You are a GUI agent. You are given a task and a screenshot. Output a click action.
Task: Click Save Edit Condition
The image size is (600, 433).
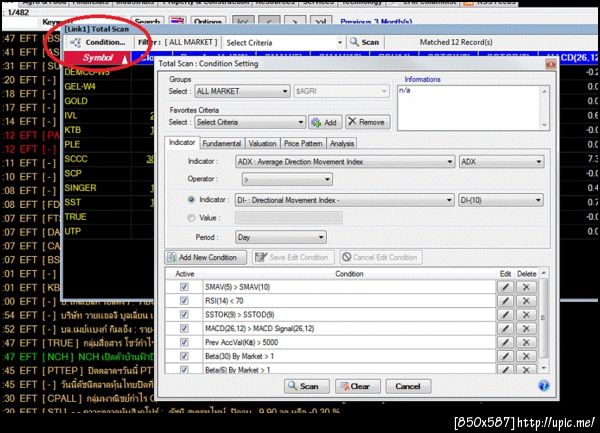pyautogui.click(x=293, y=257)
